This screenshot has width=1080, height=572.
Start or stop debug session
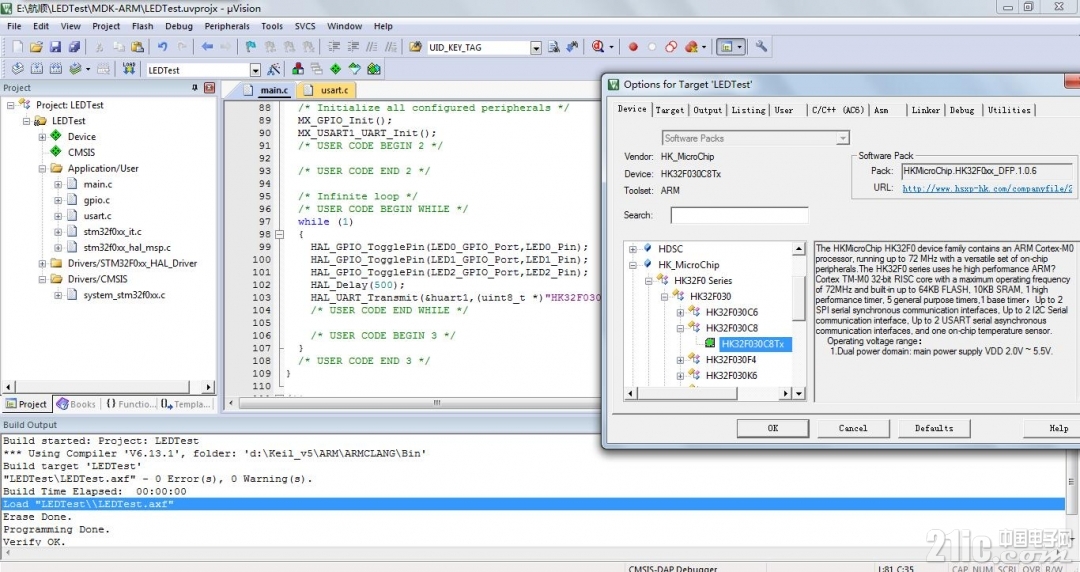pyautogui.click(x=598, y=47)
